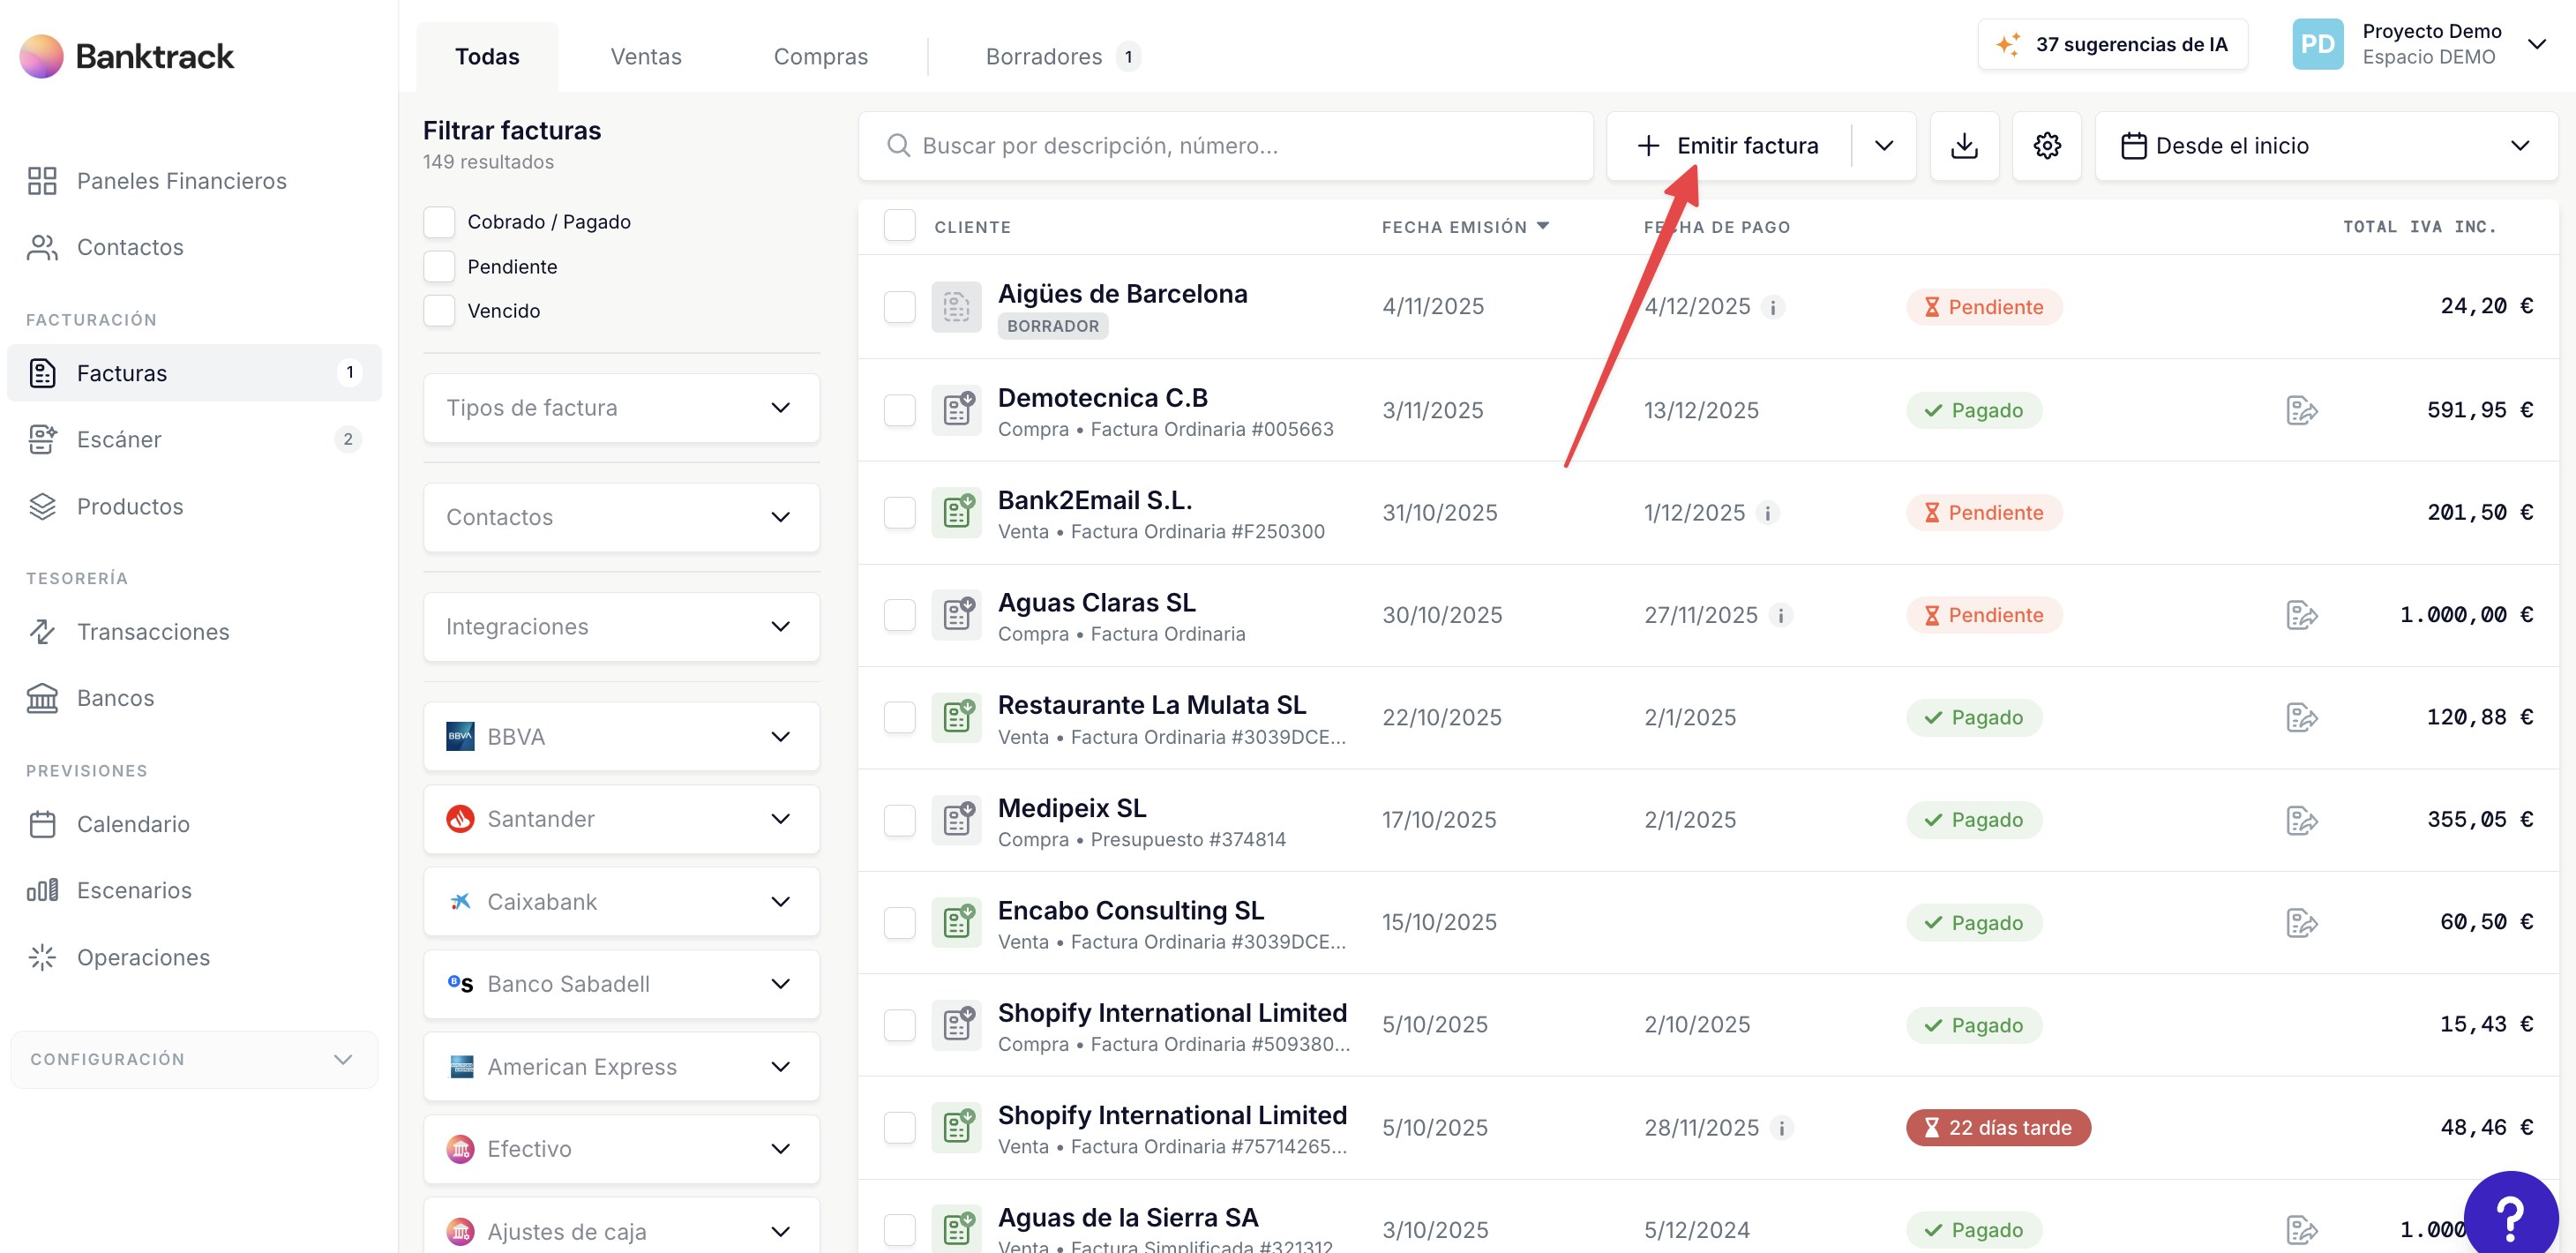Focus the invoice search field

coord(1225,146)
